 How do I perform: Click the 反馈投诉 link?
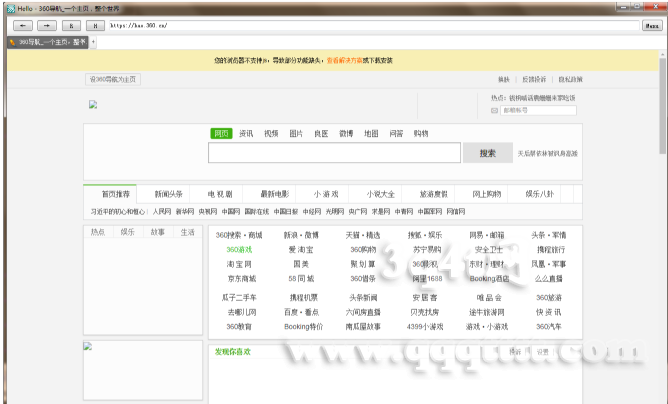point(534,79)
